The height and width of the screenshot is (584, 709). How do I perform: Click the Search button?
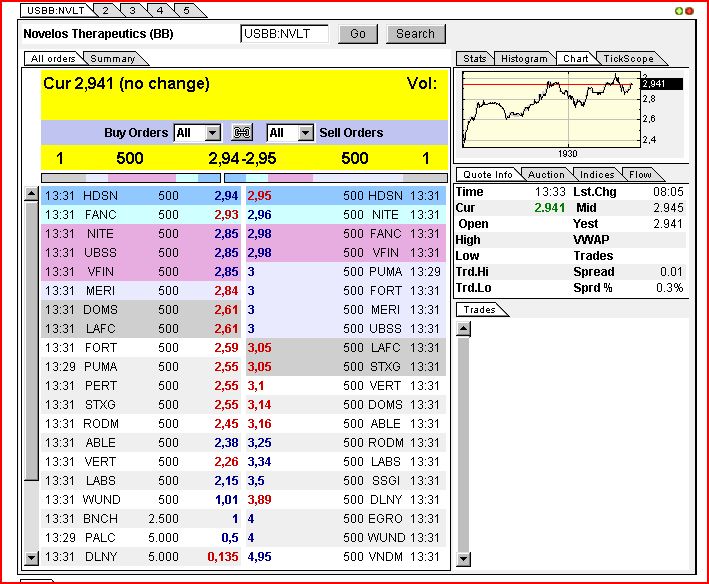tap(415, 33)
